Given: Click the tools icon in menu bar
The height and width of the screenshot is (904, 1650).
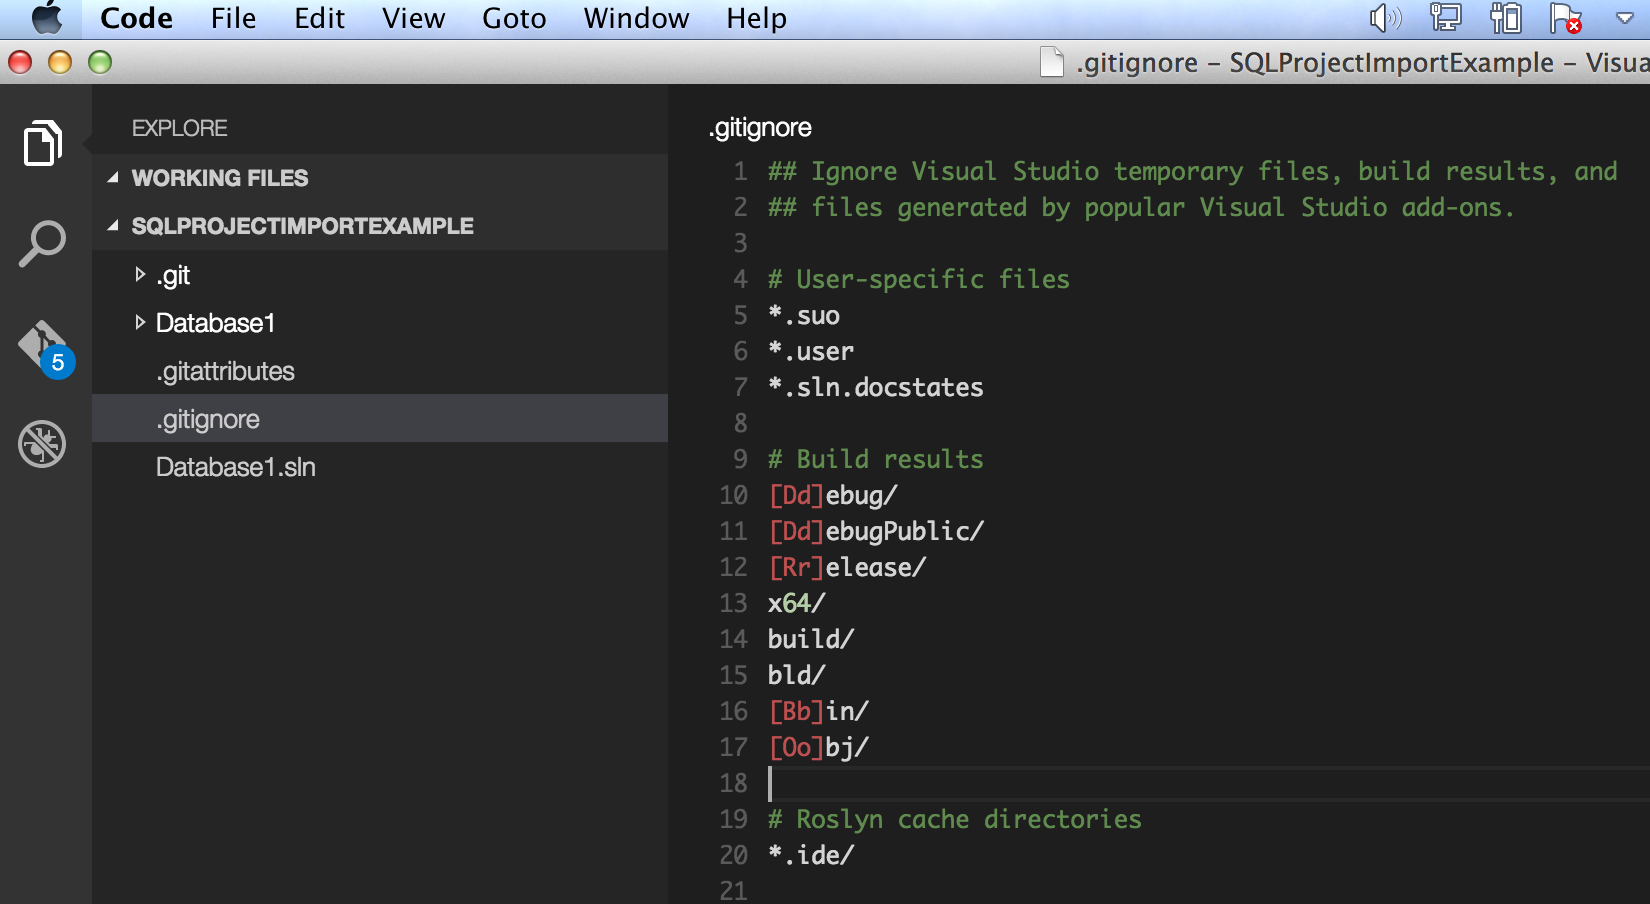Looking at the screenshot, I should pos(1505,18).
